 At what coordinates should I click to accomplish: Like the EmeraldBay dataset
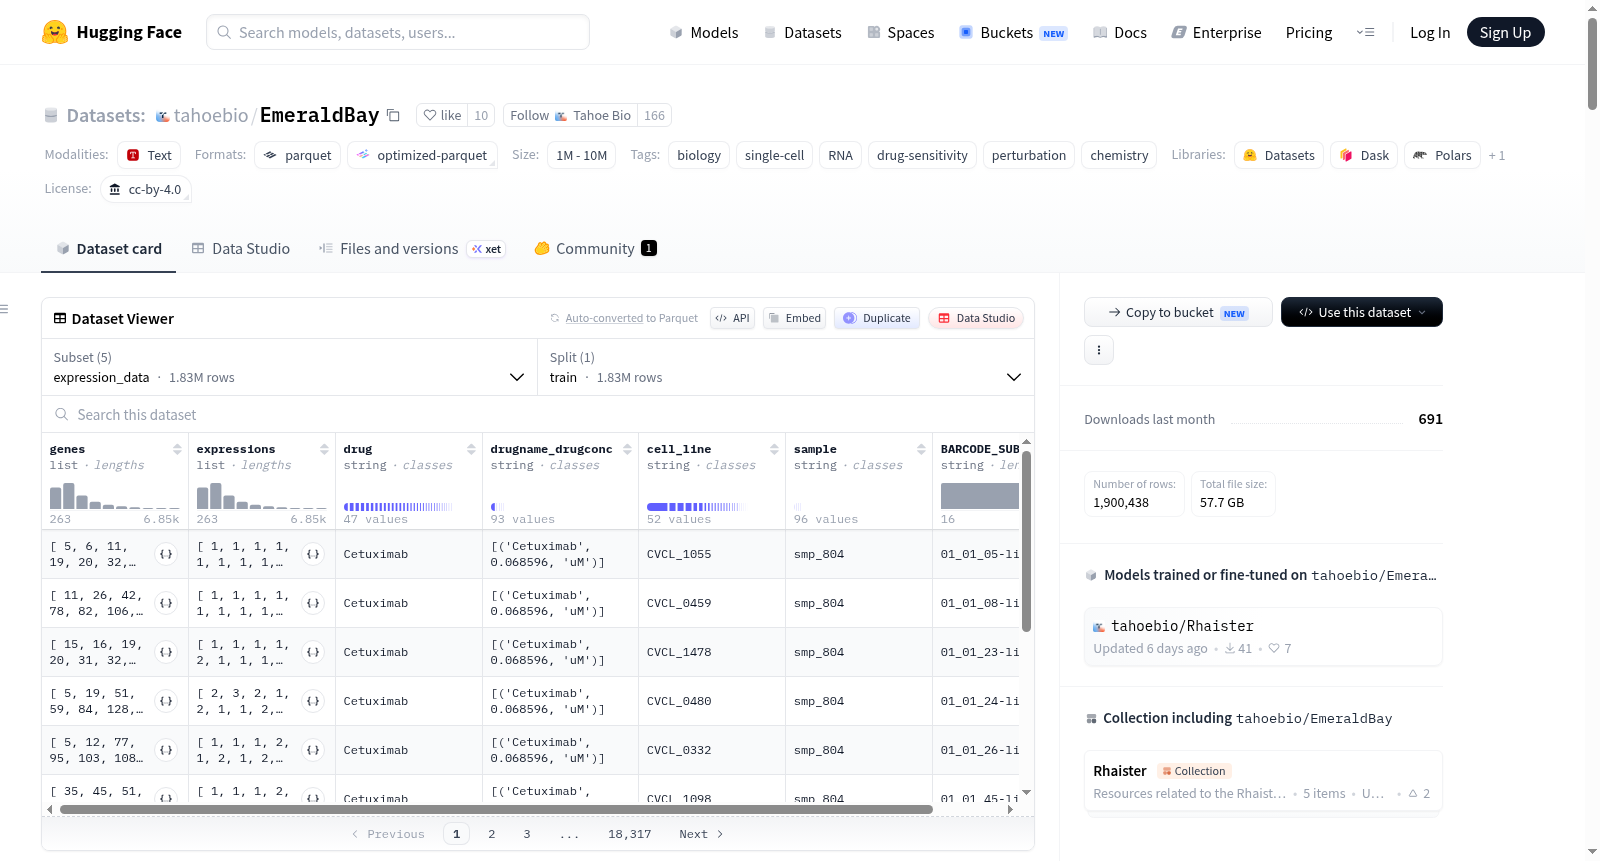(x=443, y=116)
